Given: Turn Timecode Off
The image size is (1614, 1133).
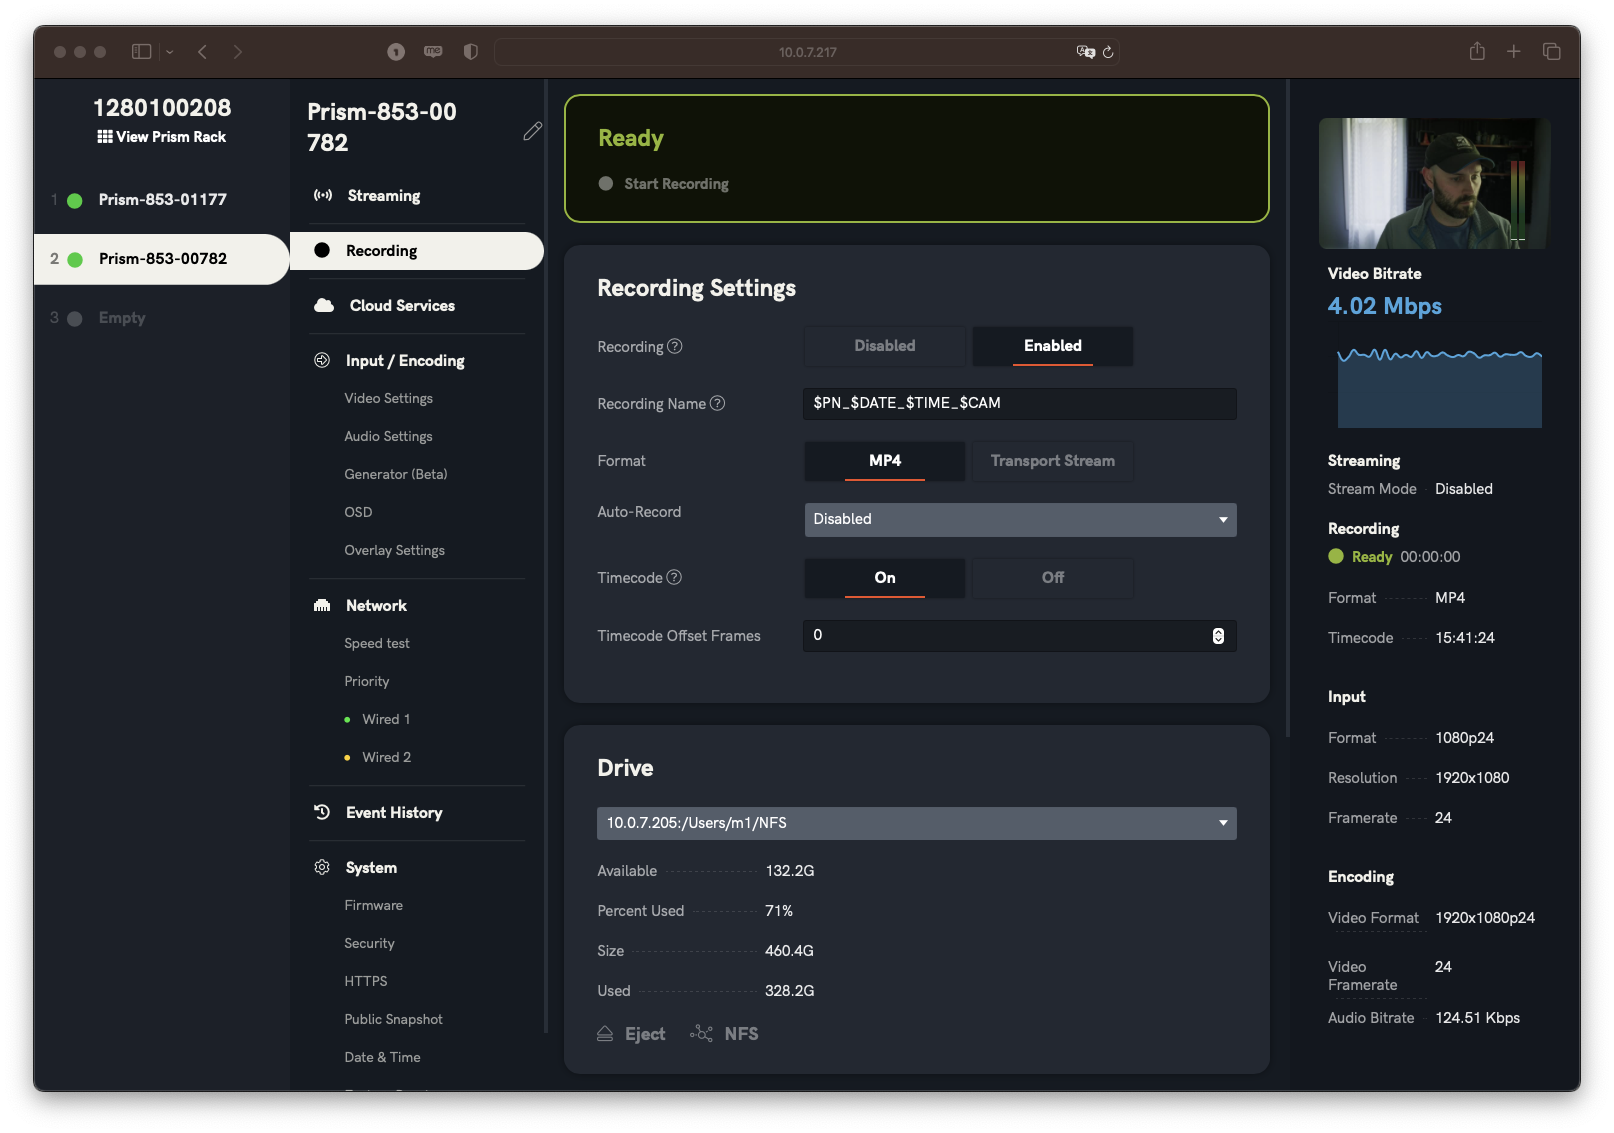Looking at the screenshot, I should pos(1052,578).
